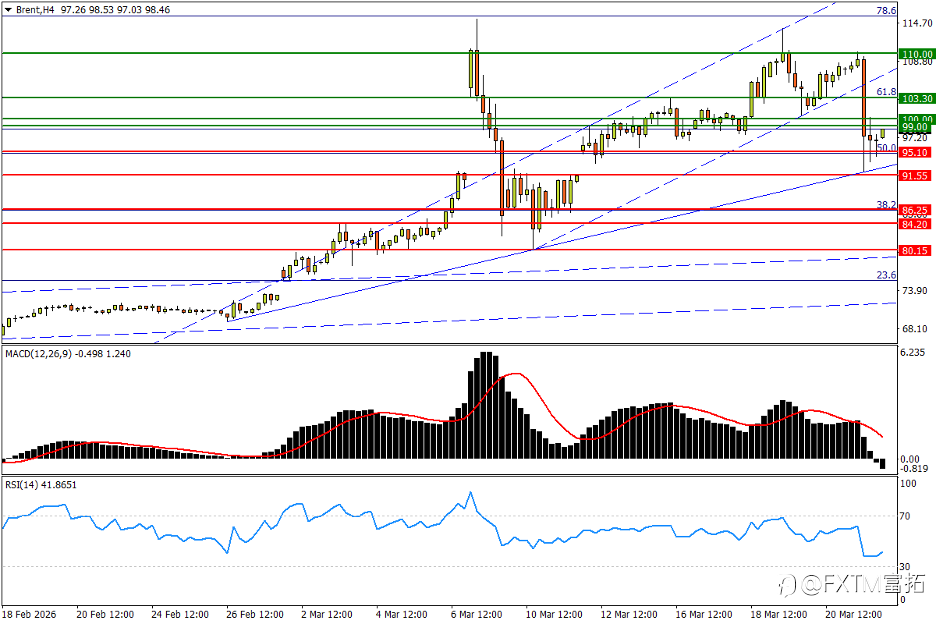Select the 16 Mar 12:00 time label
Image resolution: width=936 pixels, height=624 pixels.
coord(704,614)
